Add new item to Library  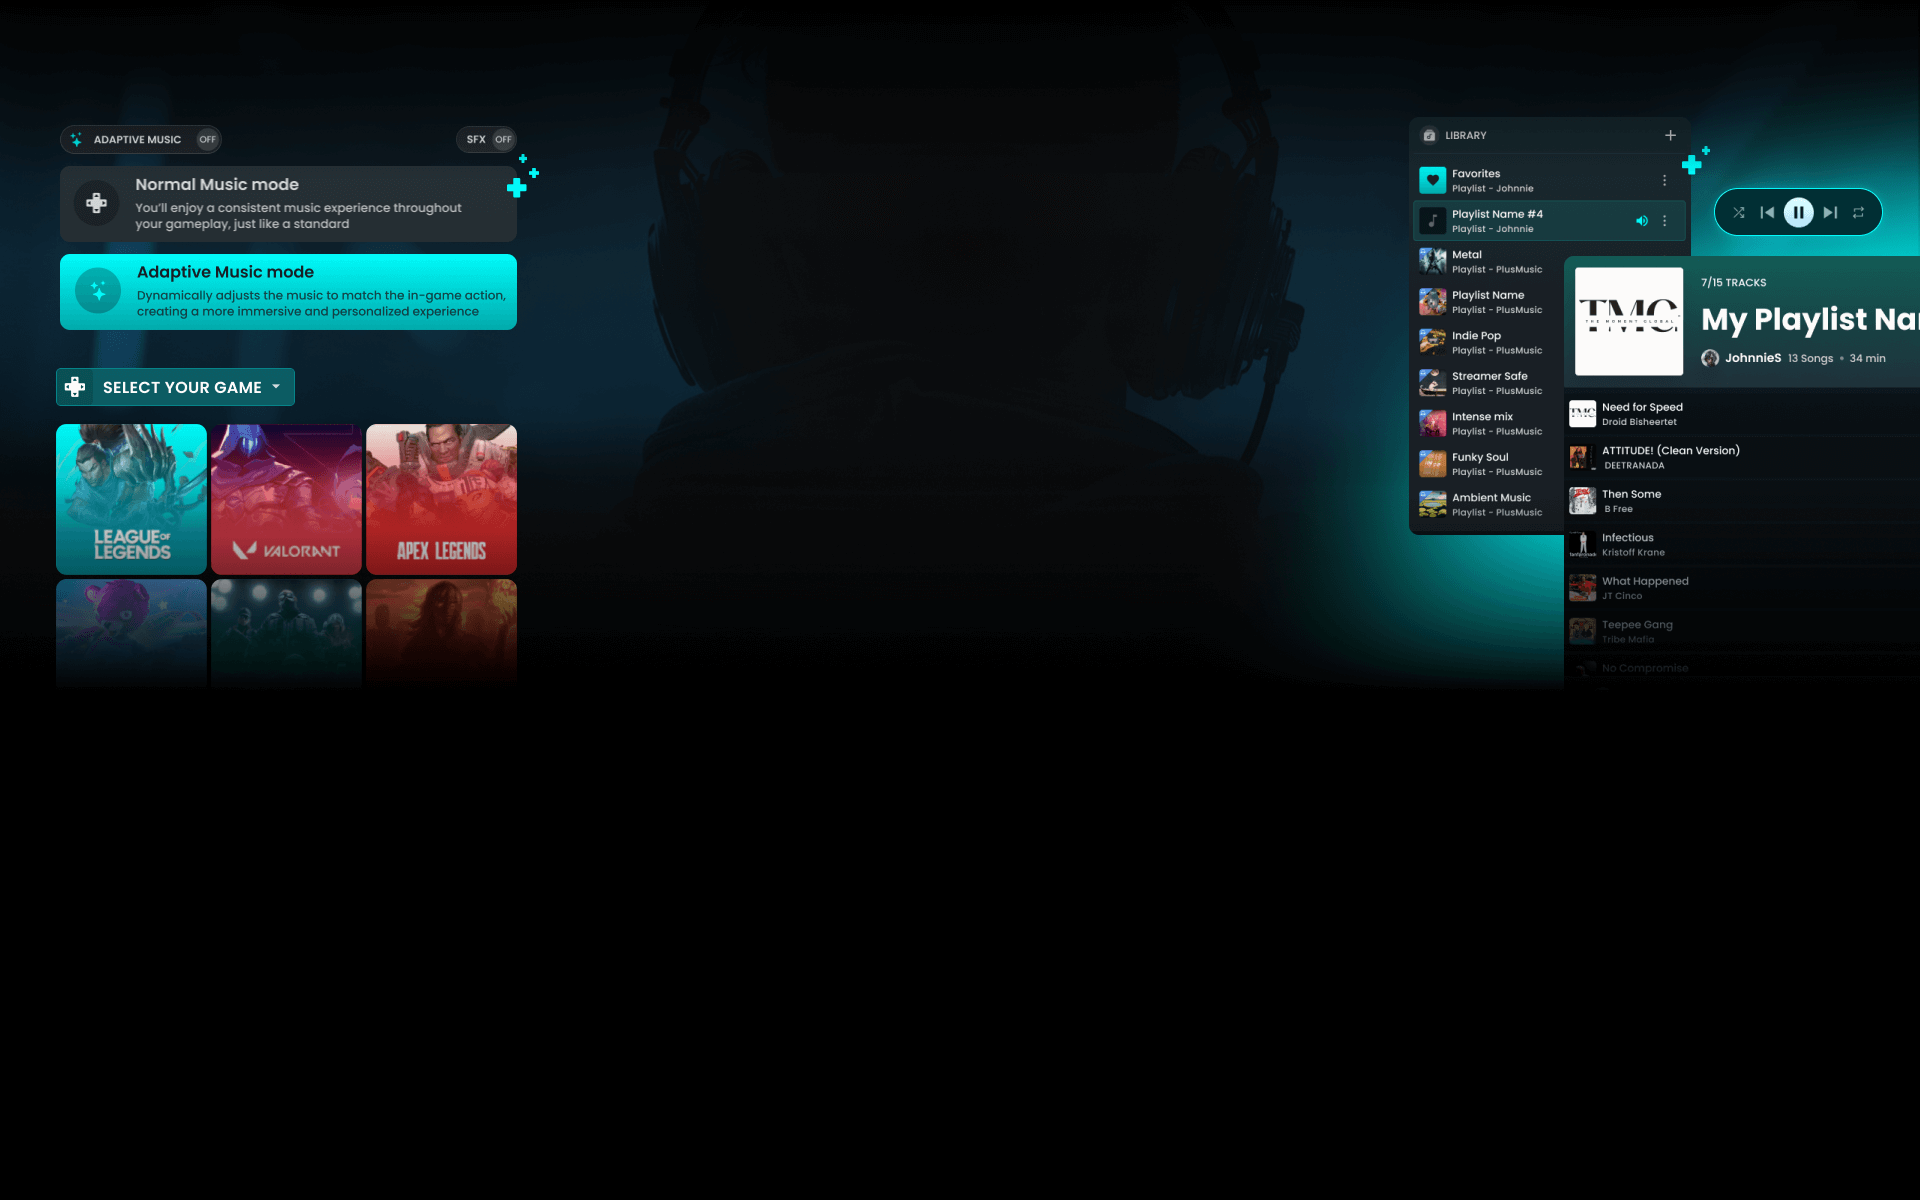(x=1671, y=135)
